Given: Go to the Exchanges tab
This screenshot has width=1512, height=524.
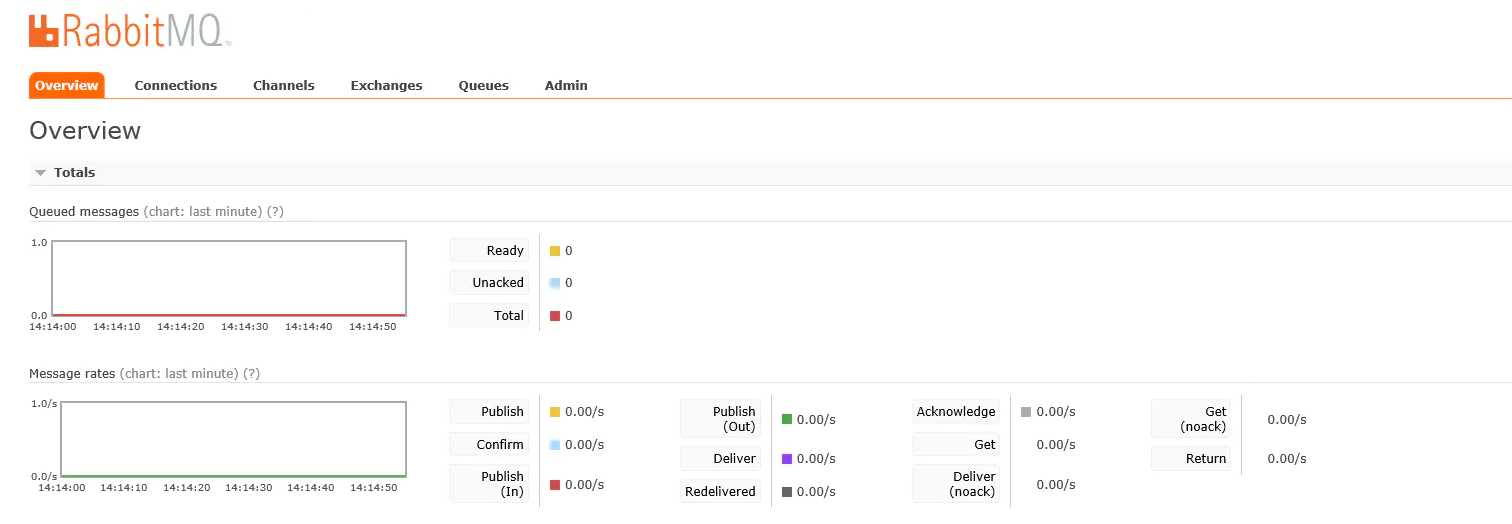Looking at the screenshot, I should [x=386, y=85].
